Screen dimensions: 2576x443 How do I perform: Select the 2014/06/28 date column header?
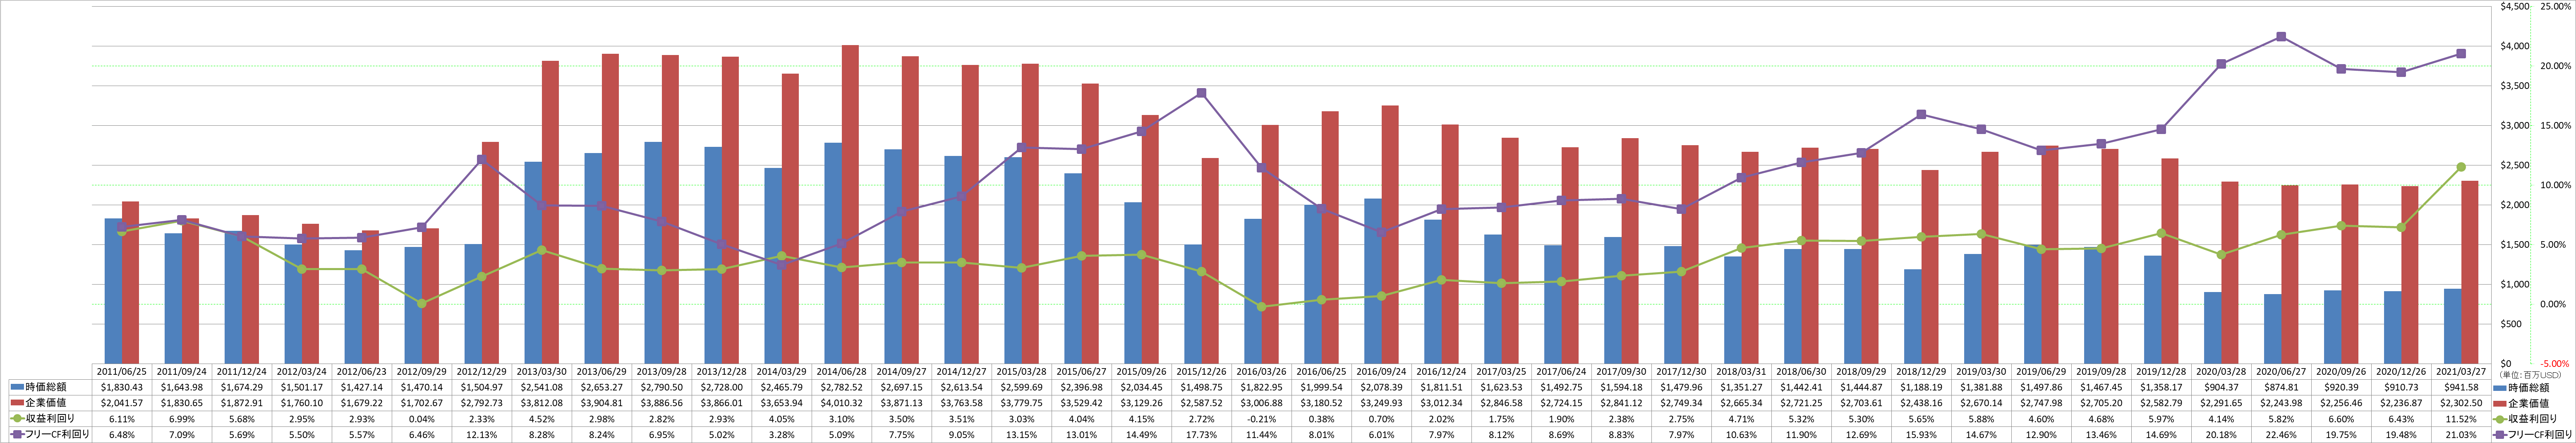click(842, 371)
